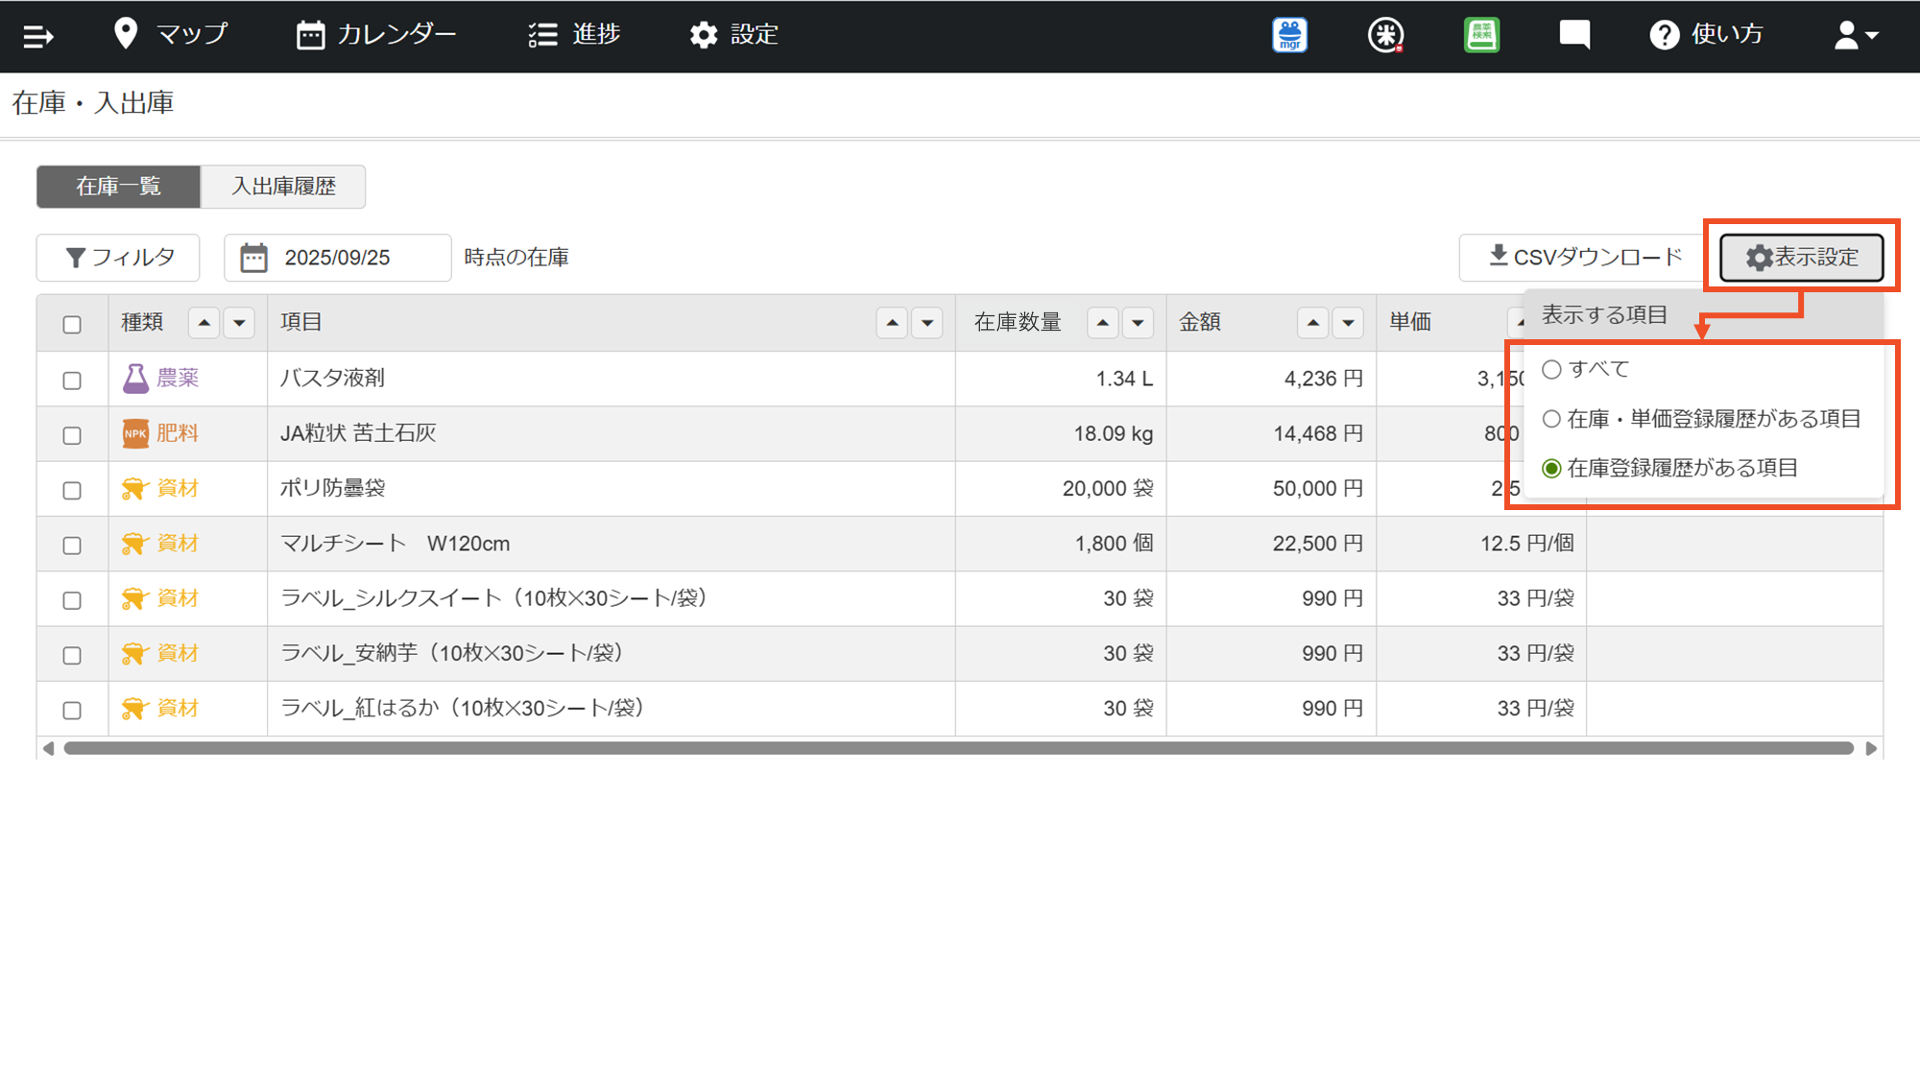The height and width of the screenshot is (1080, 1920).
Task: Click the scroll-left arrow under the table
Action: point(48,748)
